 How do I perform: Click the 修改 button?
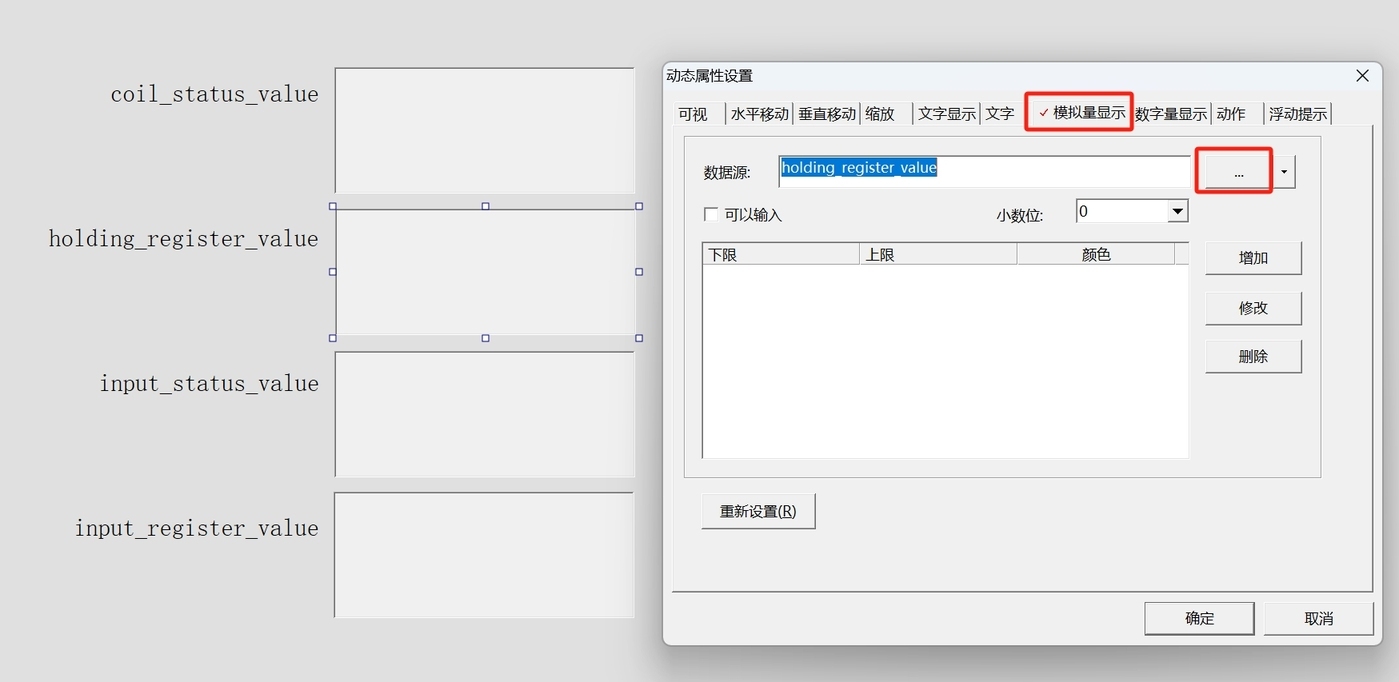(1253, 308)
